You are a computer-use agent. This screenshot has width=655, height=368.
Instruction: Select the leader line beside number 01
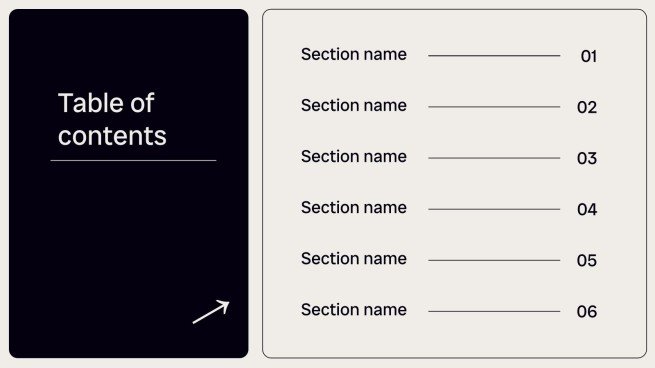click(494, 56)
